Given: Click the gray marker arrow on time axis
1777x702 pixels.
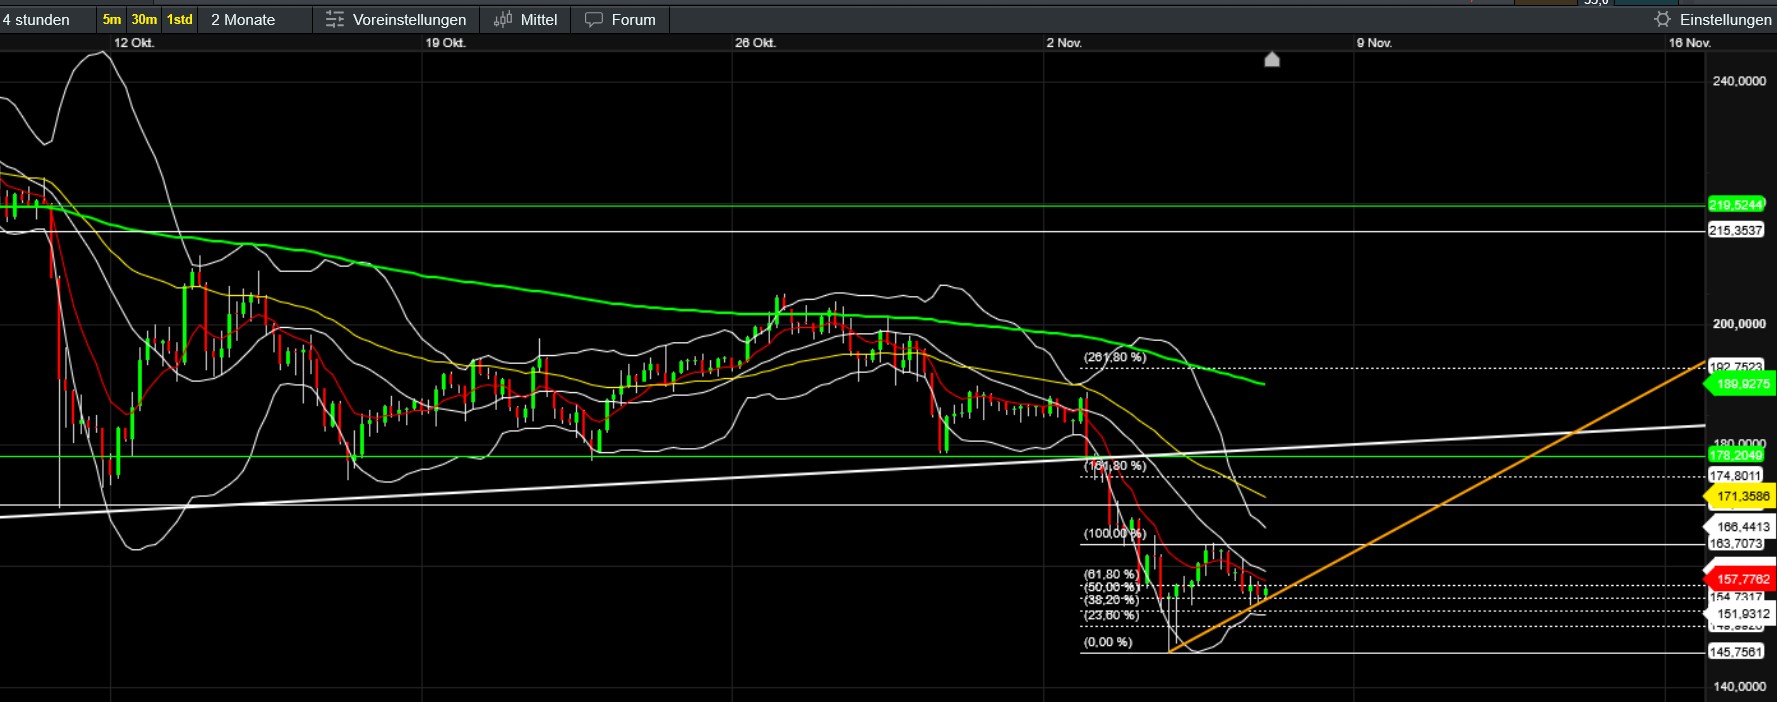Looking at the screenshot, I should click(1272, 60).
